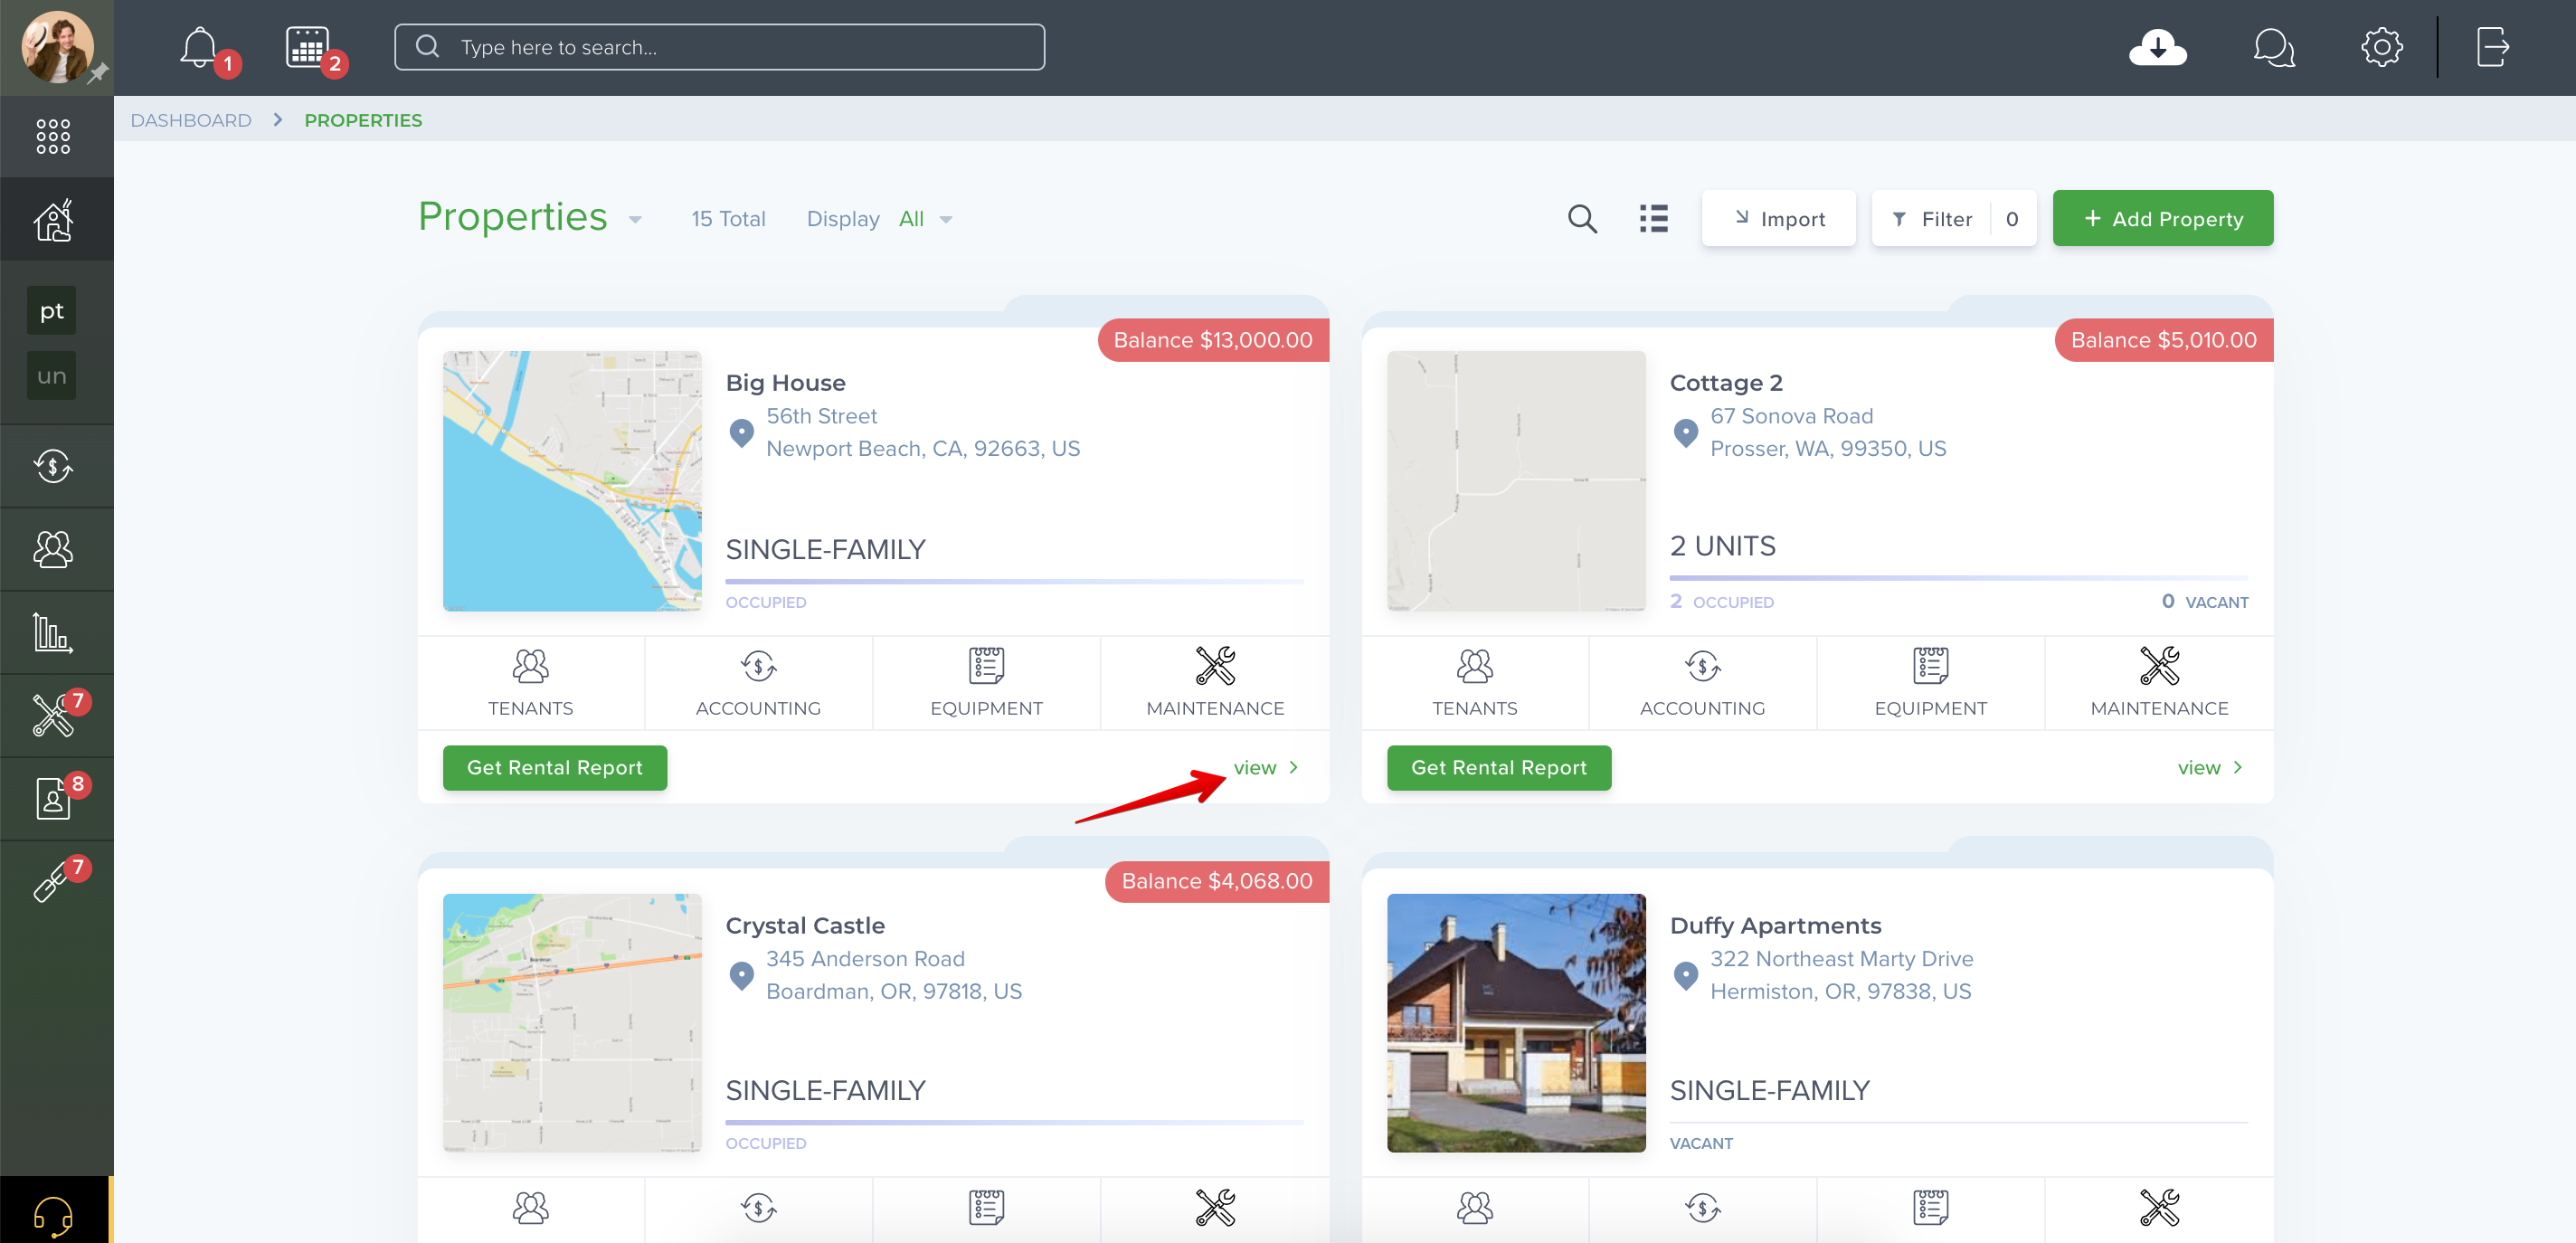View the Cottage 2 property
The width and height of the screenshot is (2576, 1243).
point(2210,768)
